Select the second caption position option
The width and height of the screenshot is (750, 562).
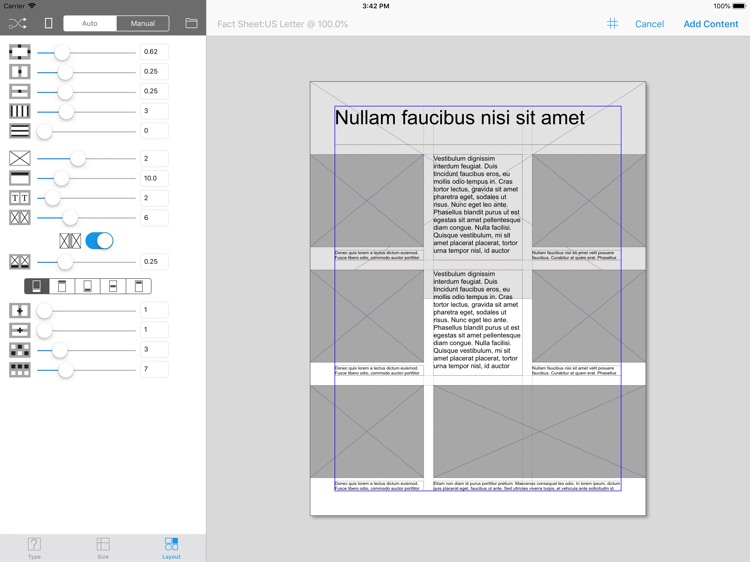(x=62, y=286)
